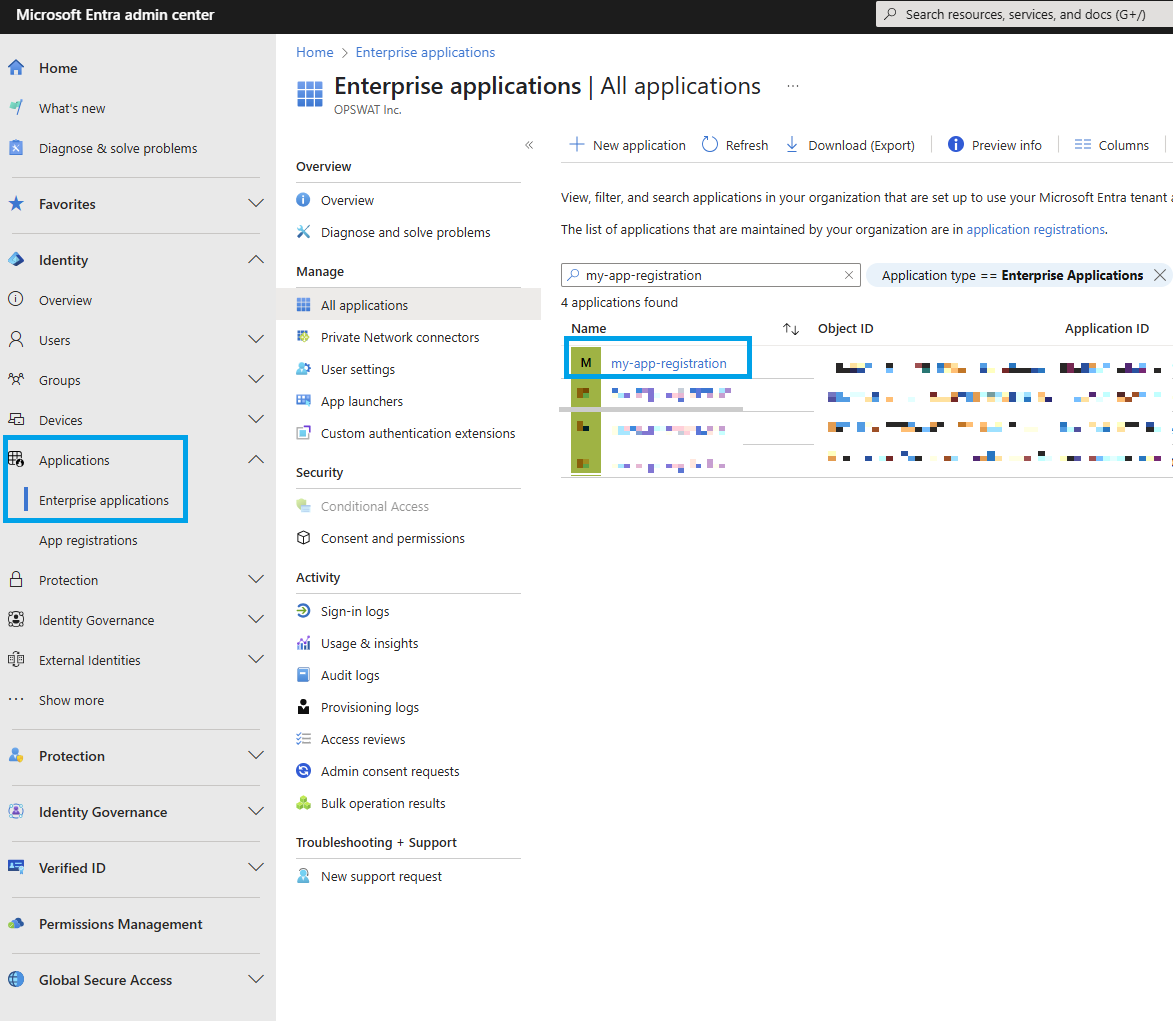The height and width of the screenshot is (1021, 1173).
Task: Expand the External Identities chevron
Action: coord(256,660)
